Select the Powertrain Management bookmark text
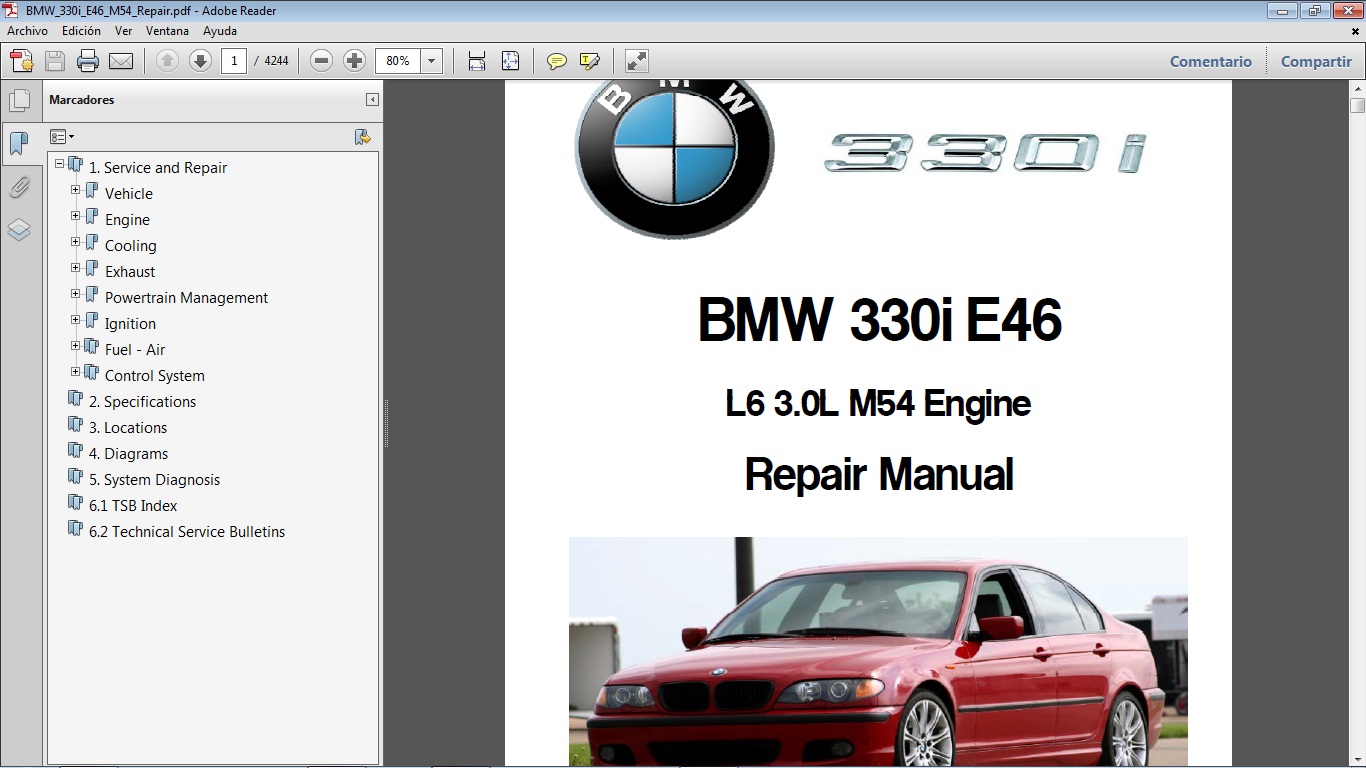This screenshot has width=1366, height=768. [186, 298]
